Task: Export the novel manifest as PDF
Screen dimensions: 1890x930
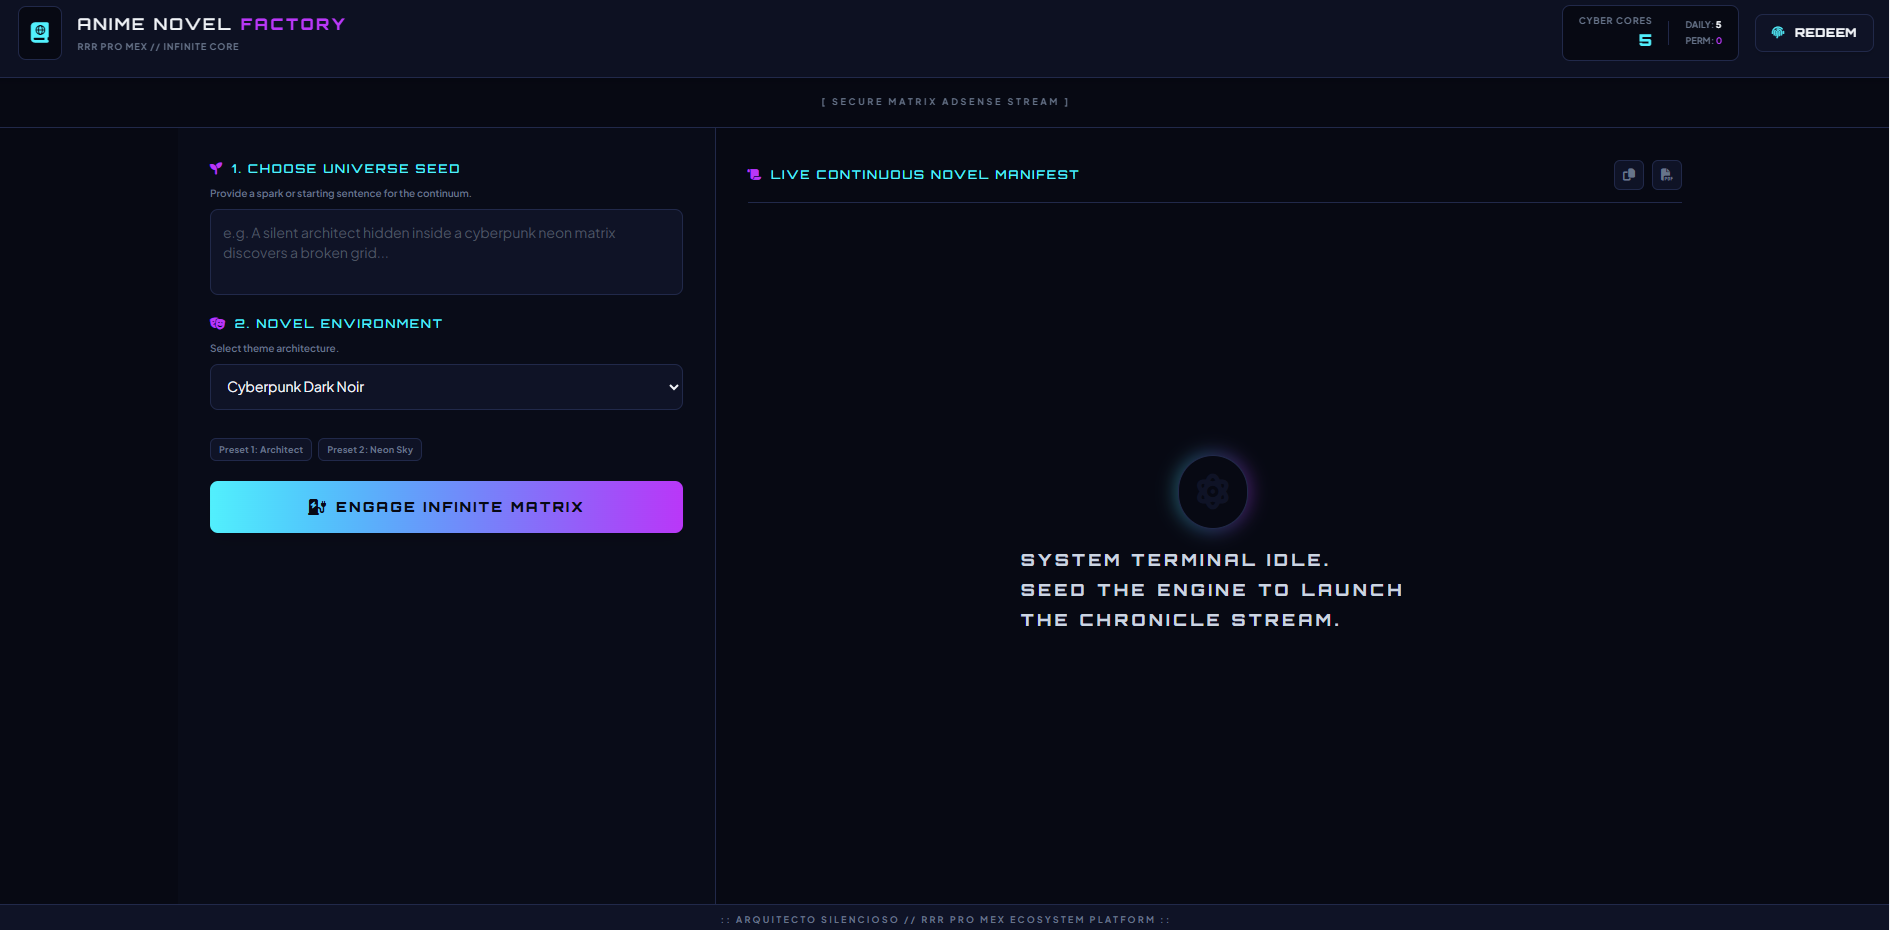Action: pos(1667,175)
